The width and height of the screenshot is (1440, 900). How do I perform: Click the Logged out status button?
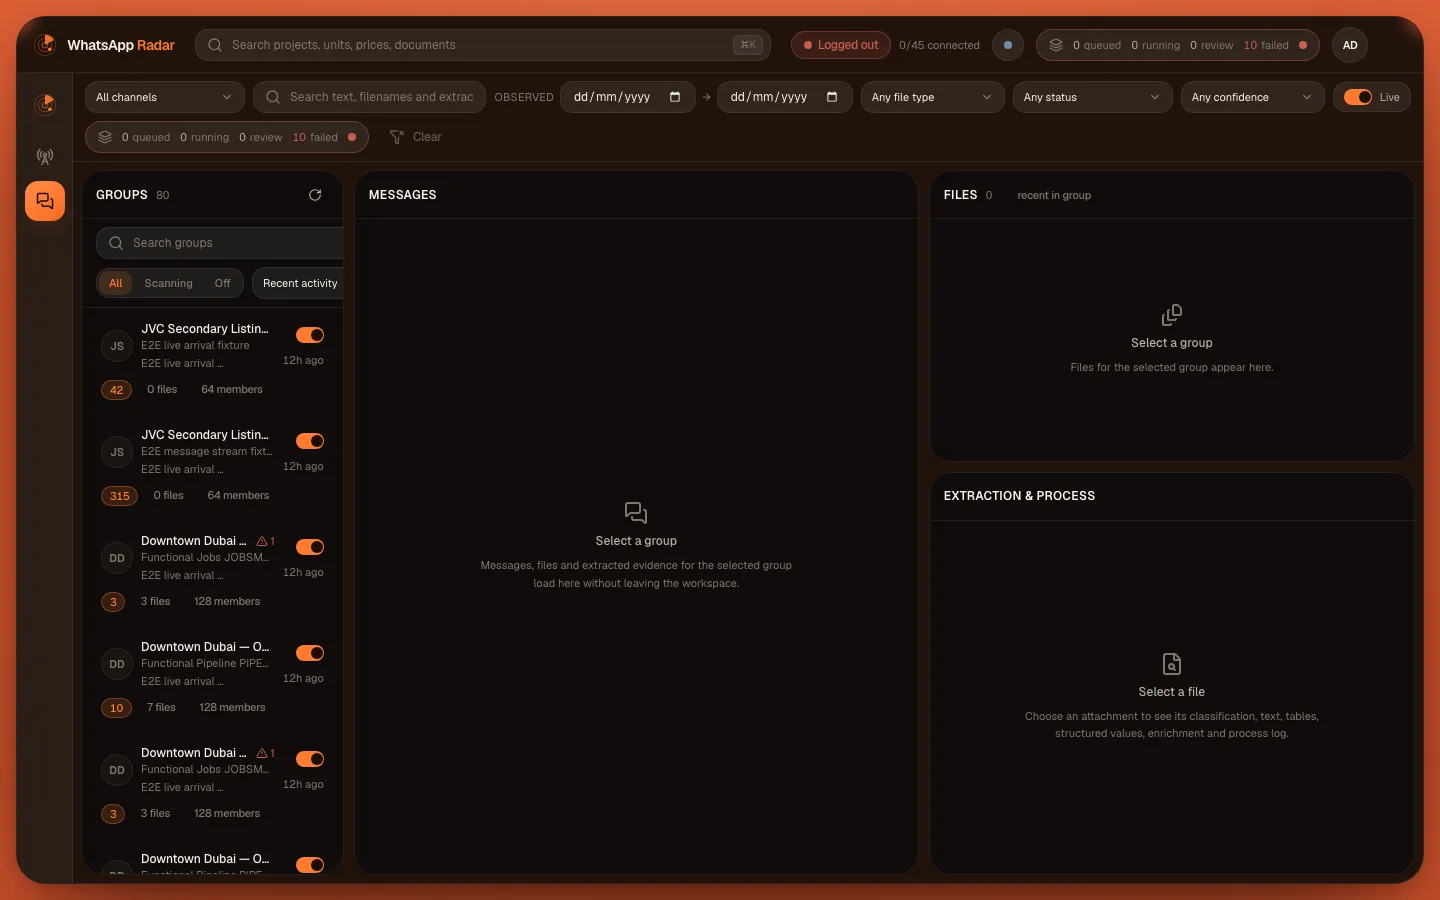point(841,45)
